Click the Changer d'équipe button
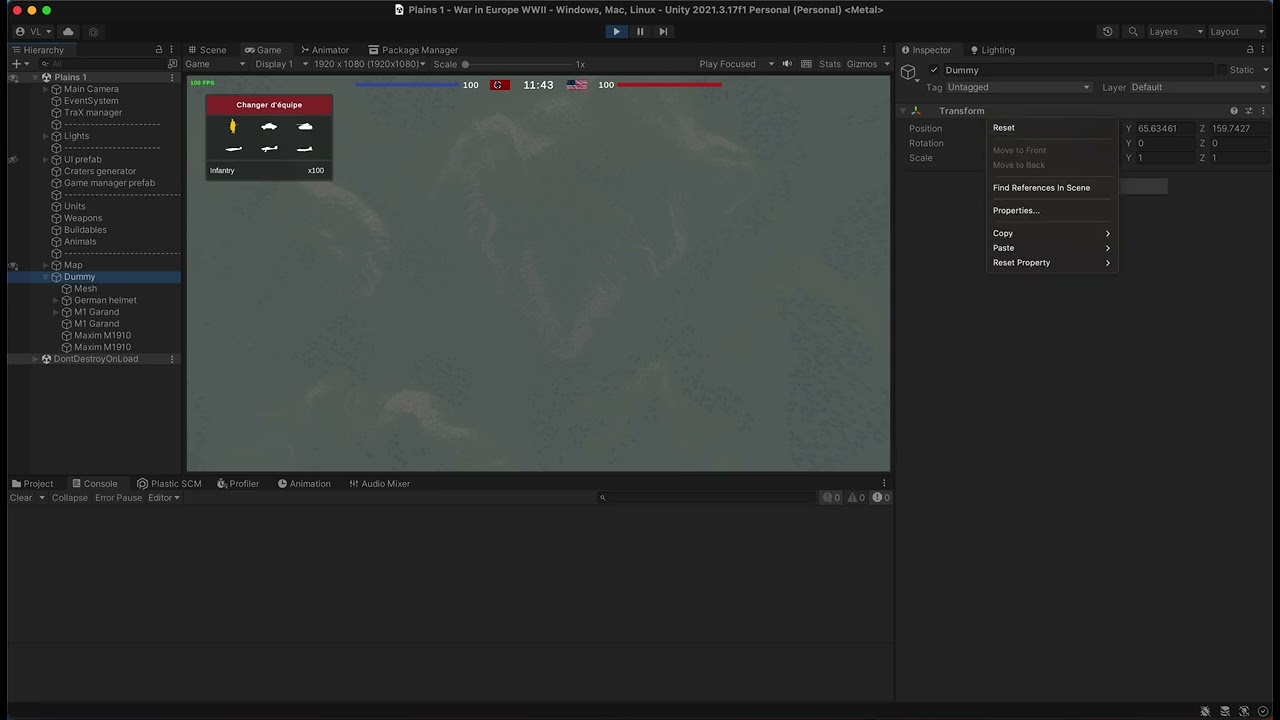 tap(268, 104)
